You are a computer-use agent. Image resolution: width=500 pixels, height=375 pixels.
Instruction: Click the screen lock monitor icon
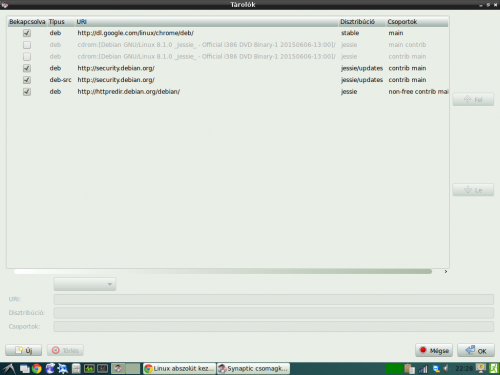coord(481,368)
